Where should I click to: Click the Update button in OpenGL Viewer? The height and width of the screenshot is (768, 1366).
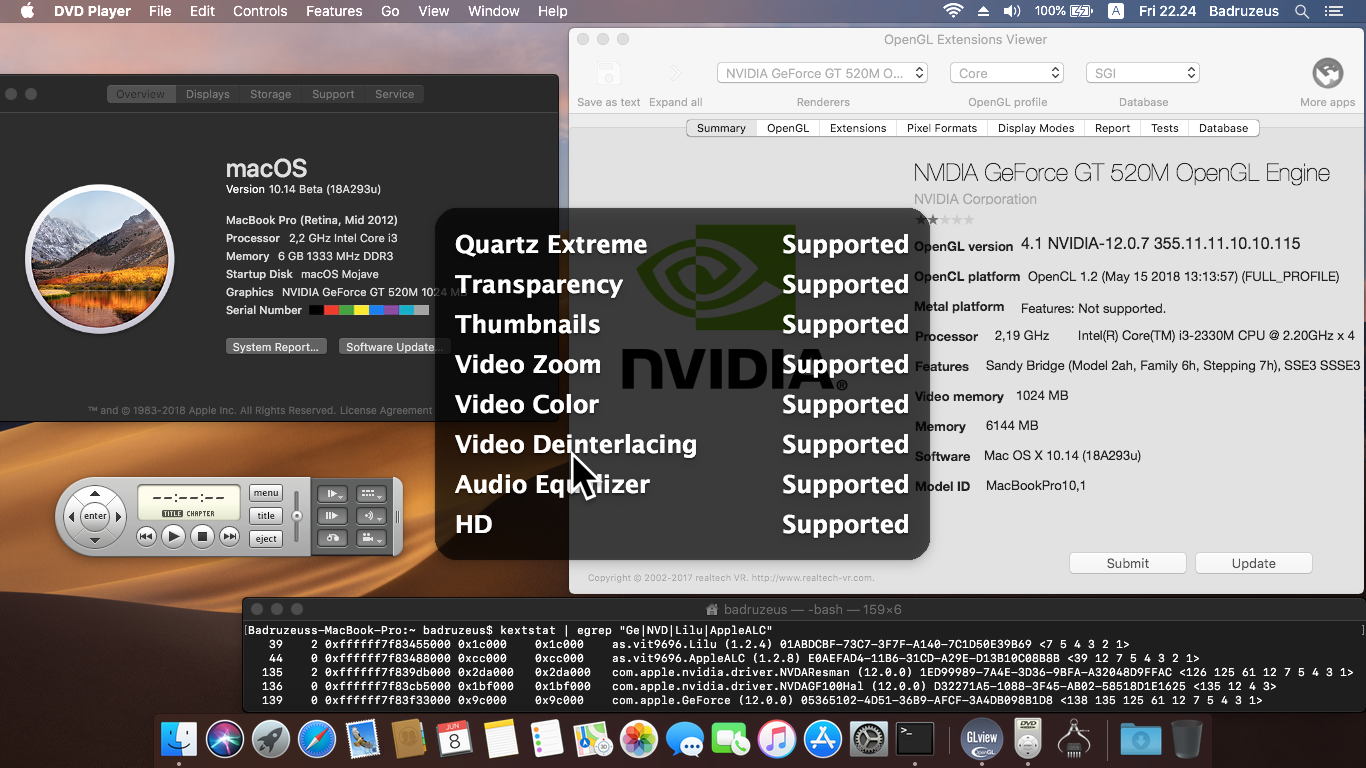[1253, 563]
